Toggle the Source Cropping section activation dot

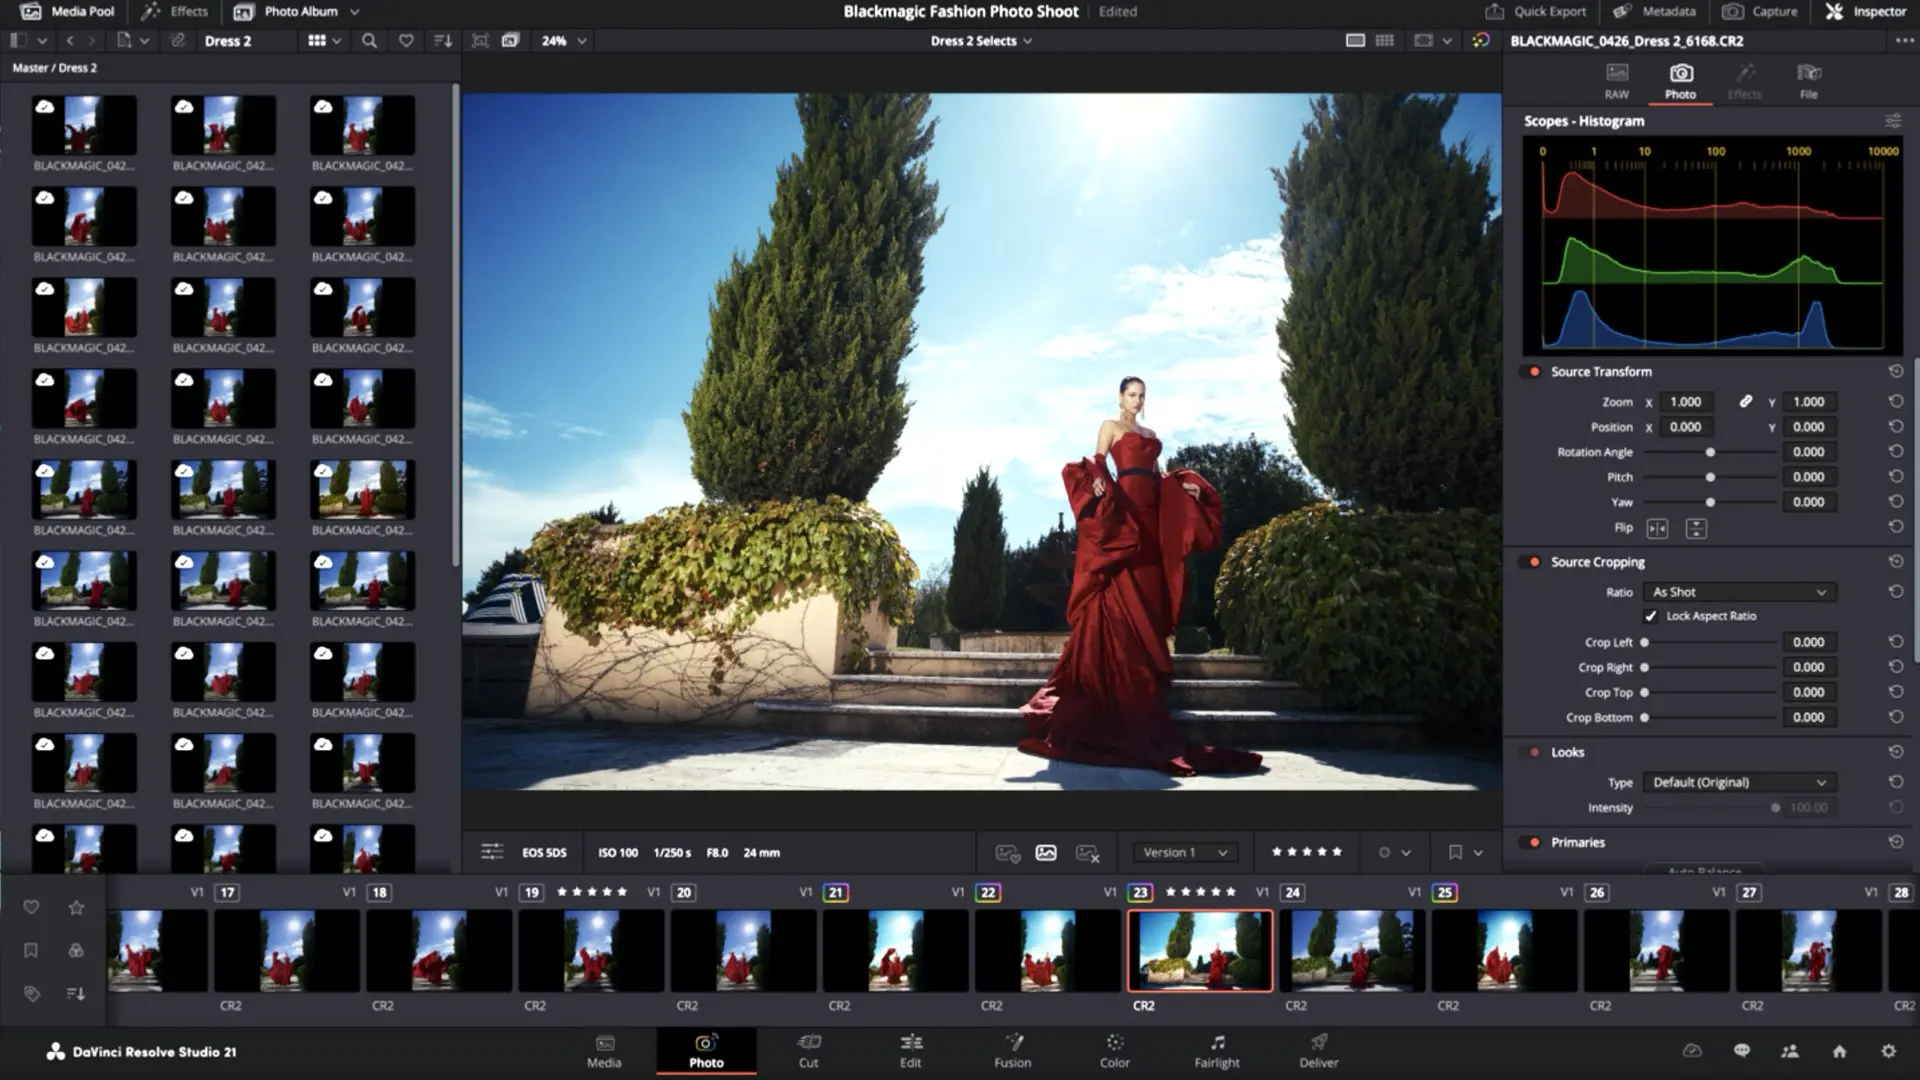click(1533, 562)
